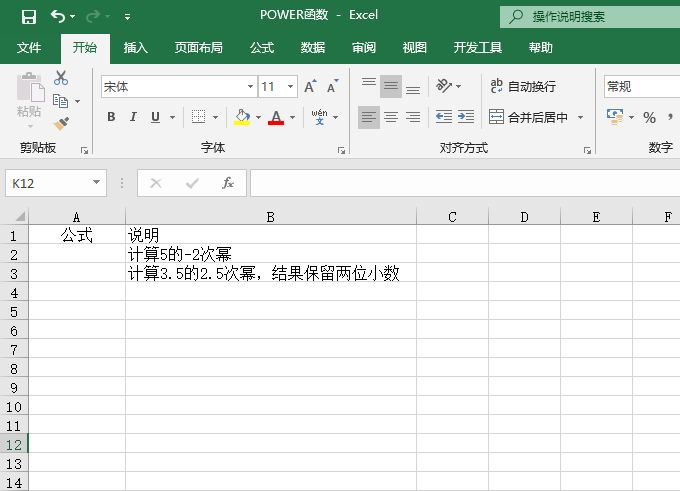Toggle Bold formatting
Screen dimensions: 680x491
point(111,117)
